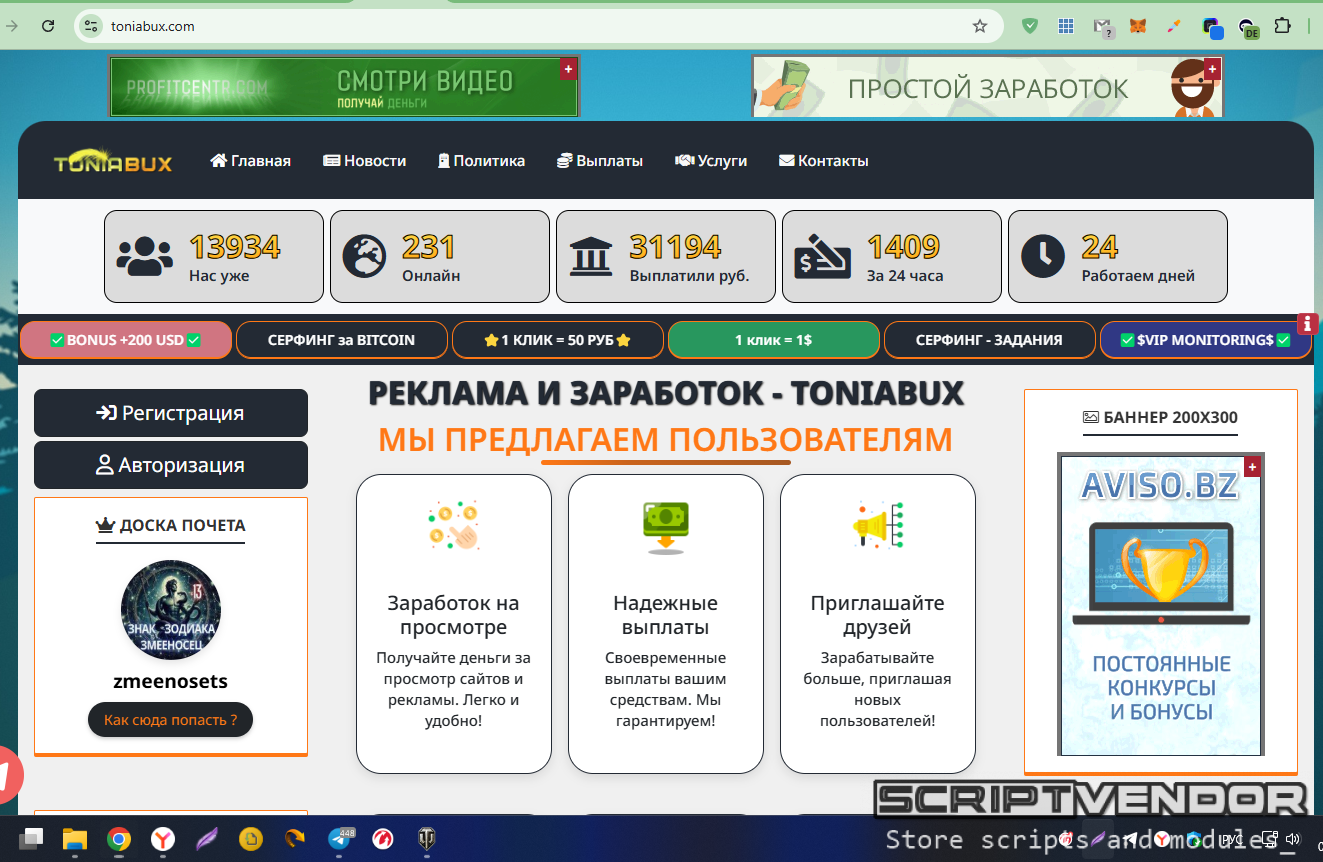
Task: Open Yandex Browser from the taskbar
Action: coord(163,839)
